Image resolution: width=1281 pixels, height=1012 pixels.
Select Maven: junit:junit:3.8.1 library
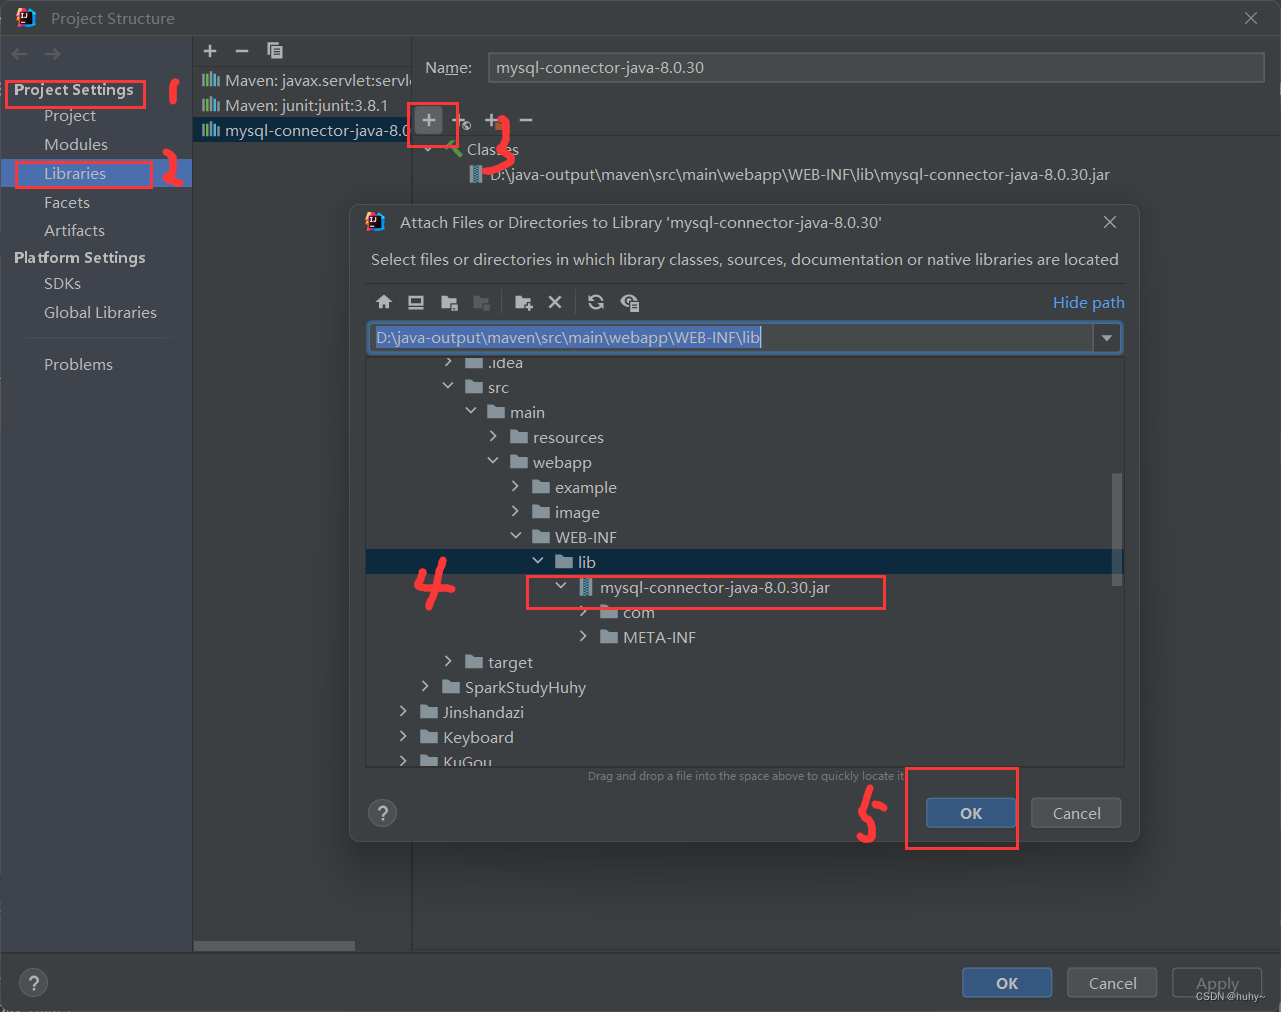302,105
